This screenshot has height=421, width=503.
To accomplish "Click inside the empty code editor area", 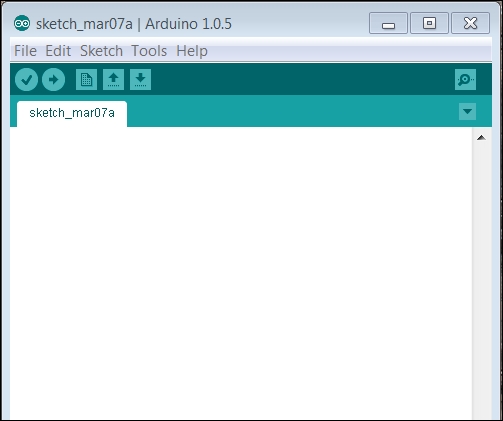I will tap(241, 273).
